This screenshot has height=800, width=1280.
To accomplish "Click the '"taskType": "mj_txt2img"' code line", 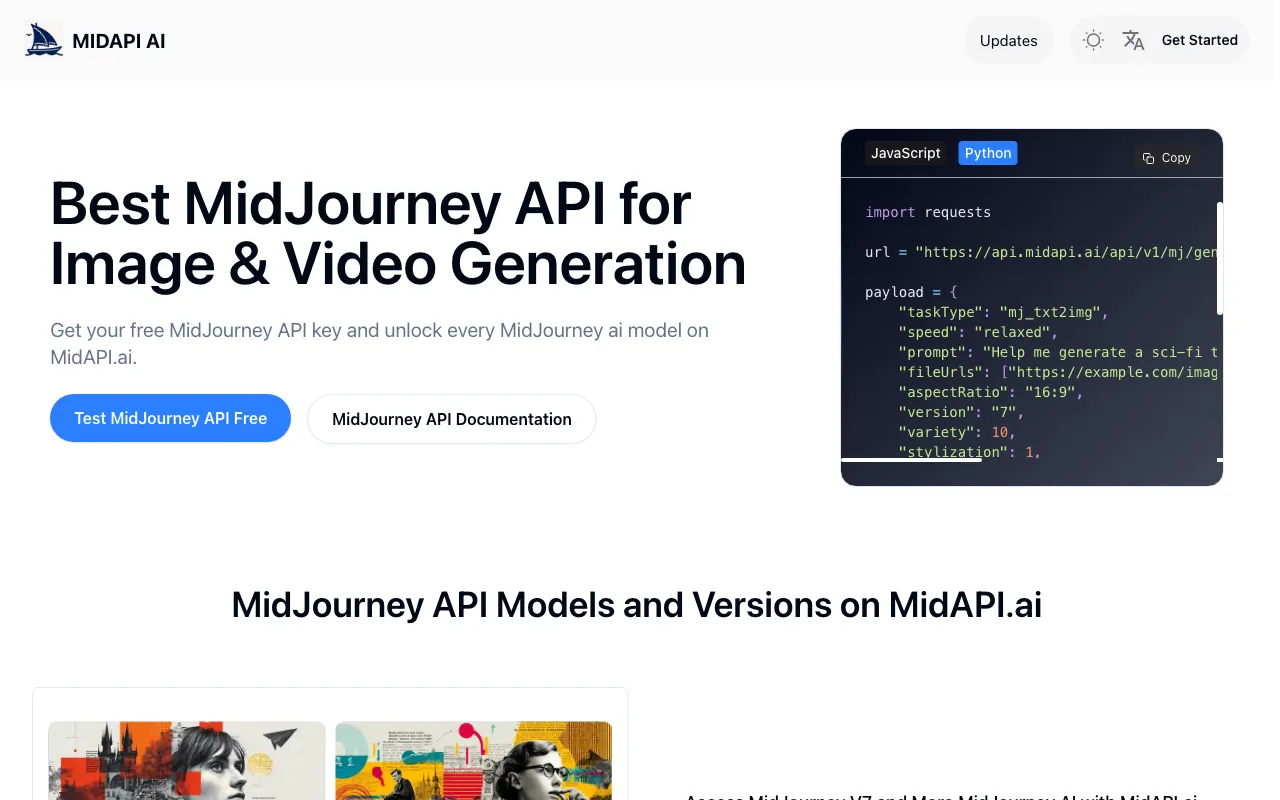I will 1003,312.
